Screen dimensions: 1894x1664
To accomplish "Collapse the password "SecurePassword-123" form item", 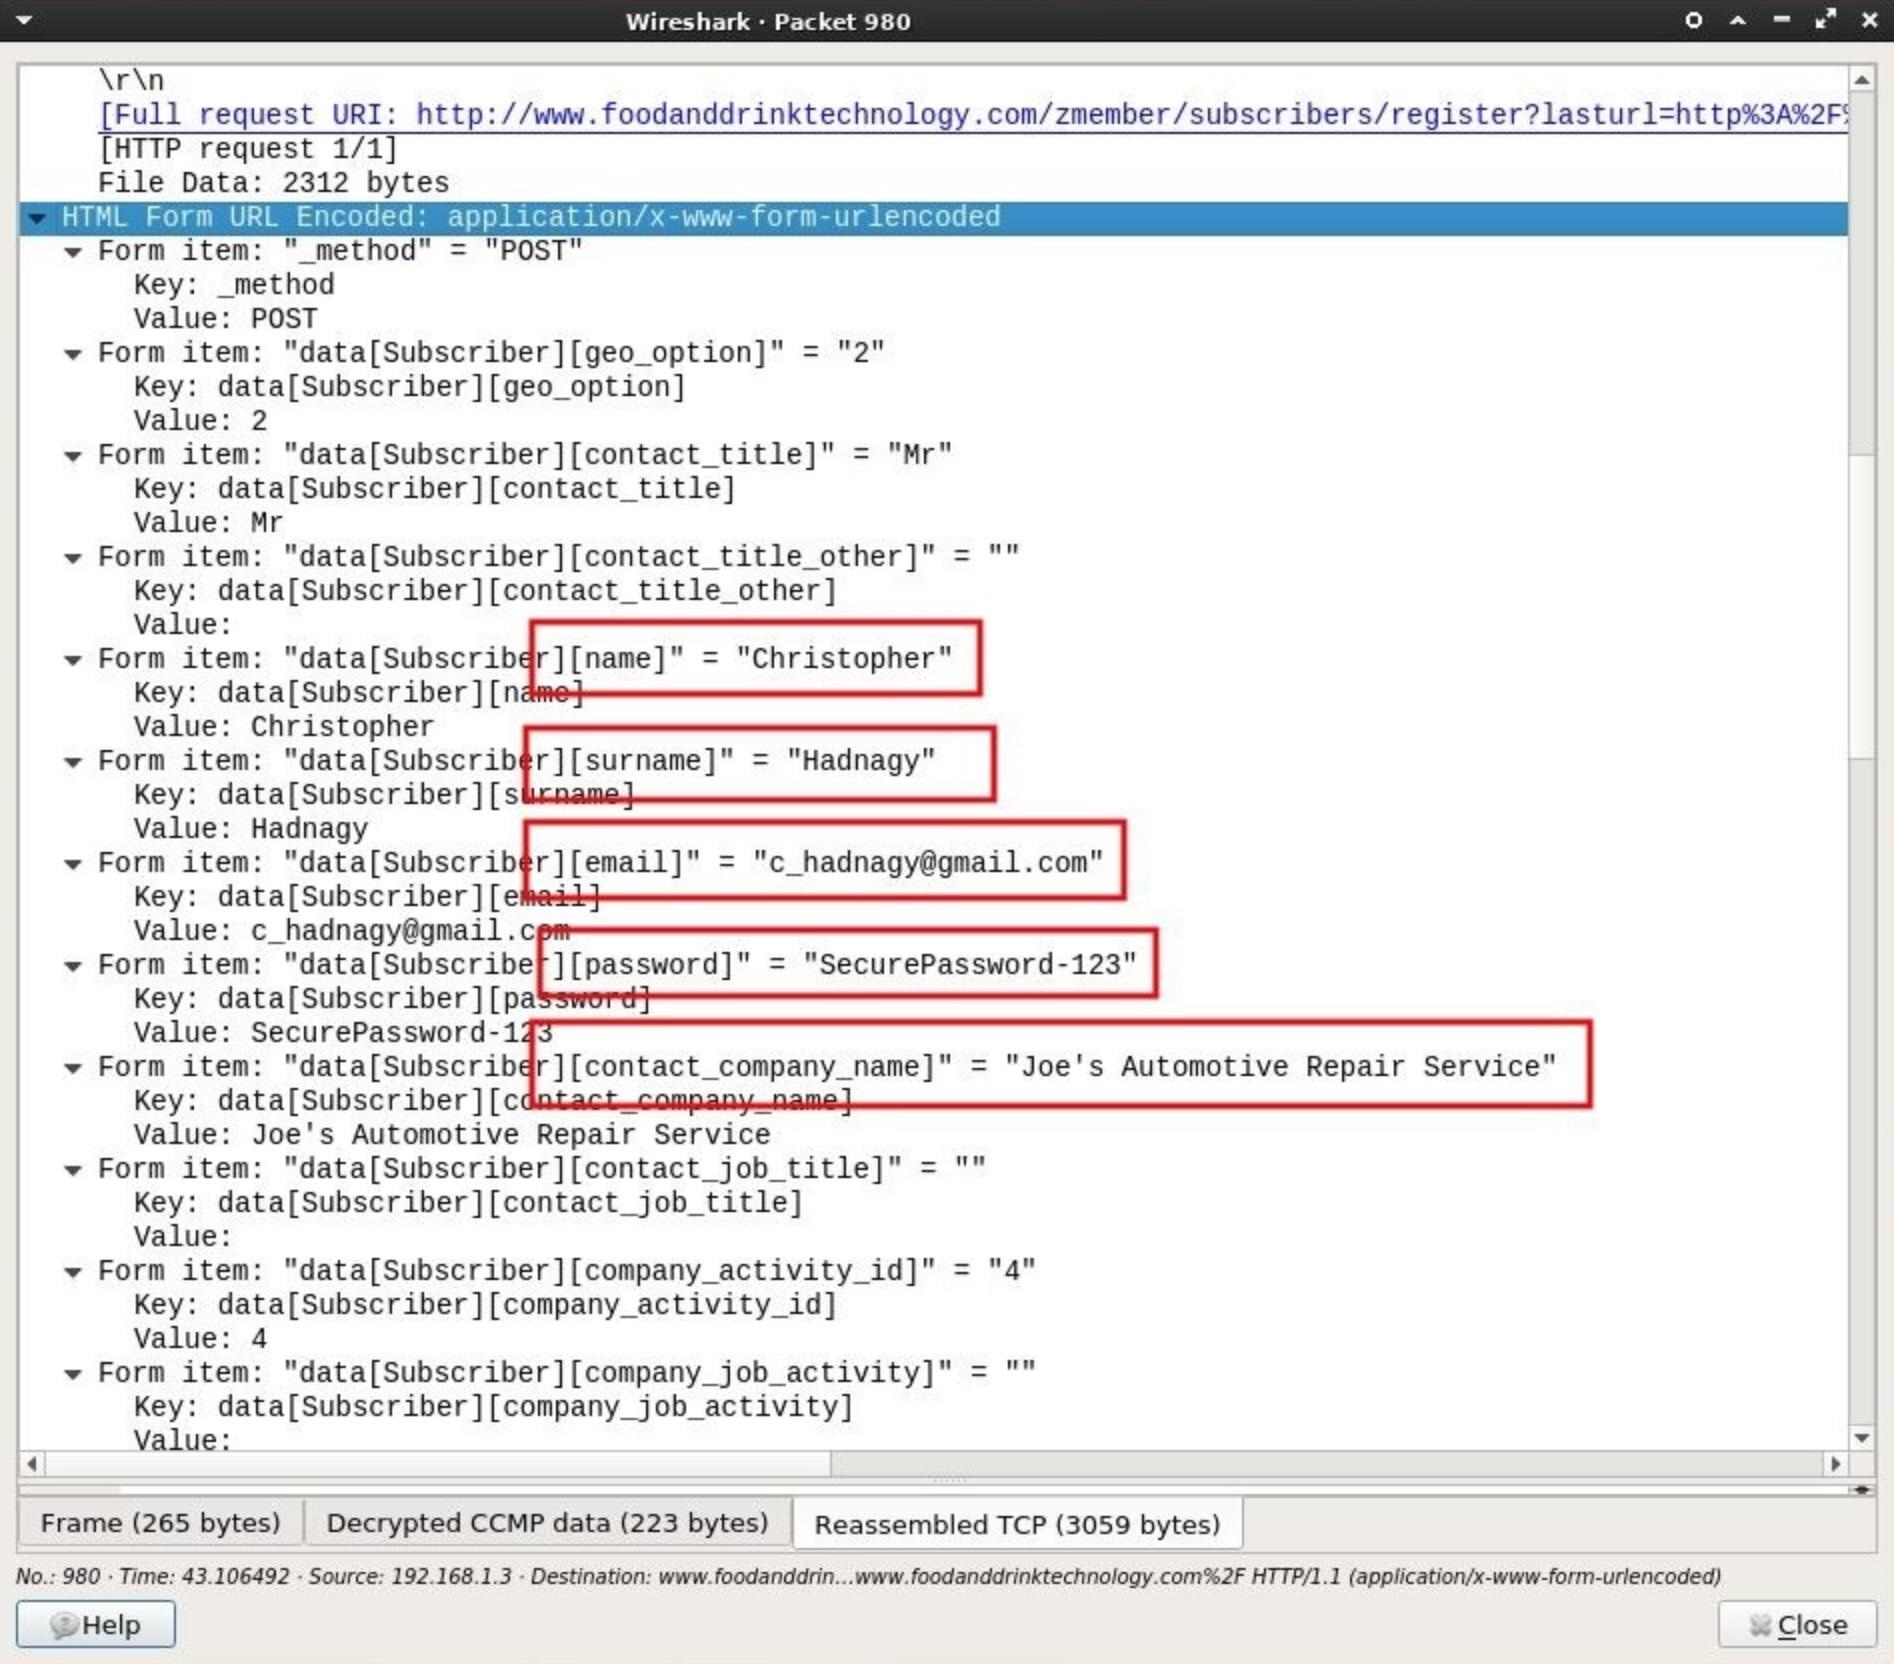I will coord(73,964).
